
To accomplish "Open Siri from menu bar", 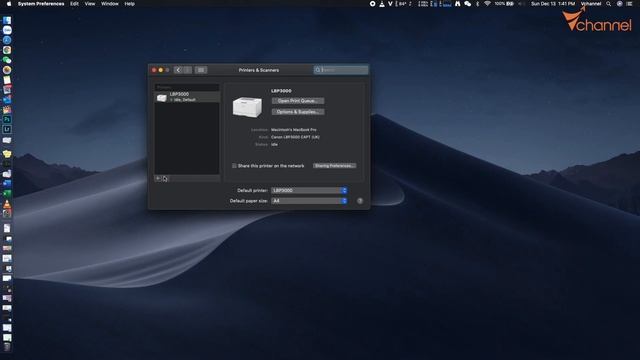I will (619, 4).
